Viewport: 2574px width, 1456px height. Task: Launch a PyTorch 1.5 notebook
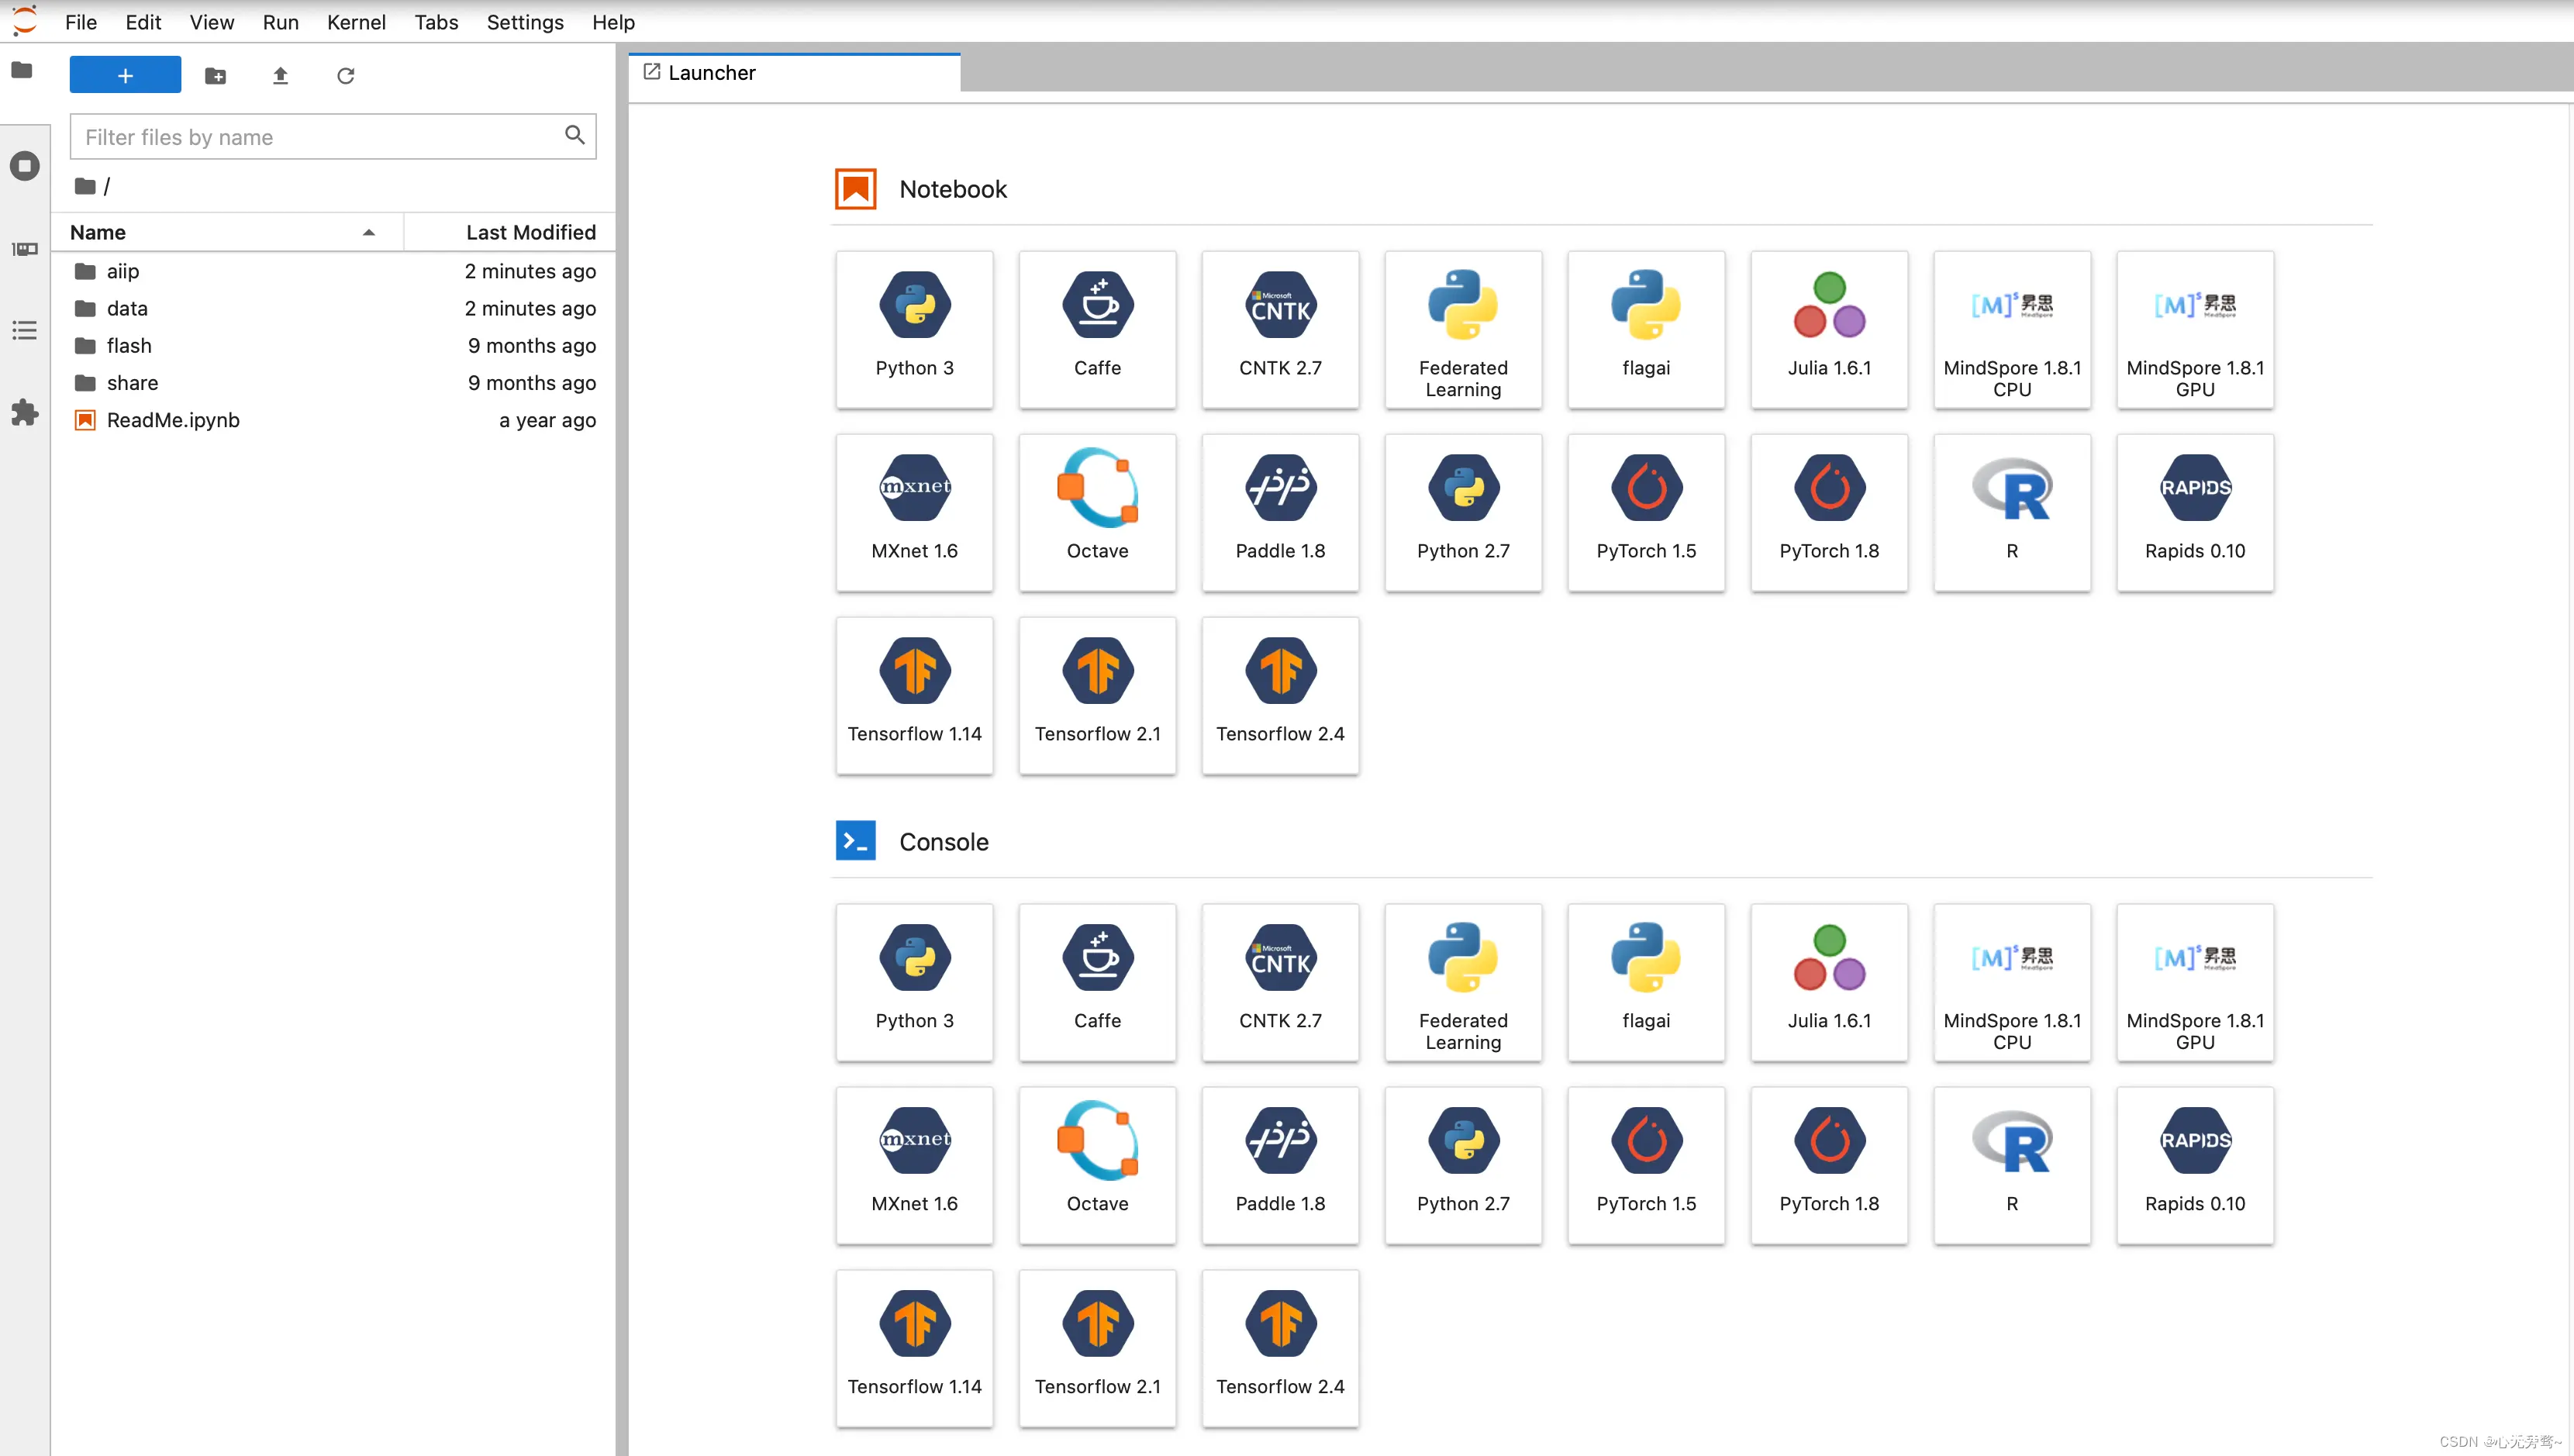click(x=1647, y=512)
